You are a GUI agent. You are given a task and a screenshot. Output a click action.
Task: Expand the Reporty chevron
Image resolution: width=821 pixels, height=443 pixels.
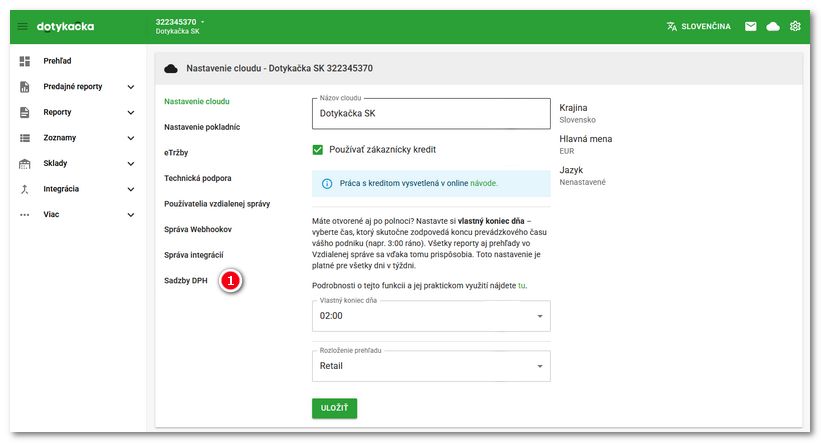(x=131, y=113)
